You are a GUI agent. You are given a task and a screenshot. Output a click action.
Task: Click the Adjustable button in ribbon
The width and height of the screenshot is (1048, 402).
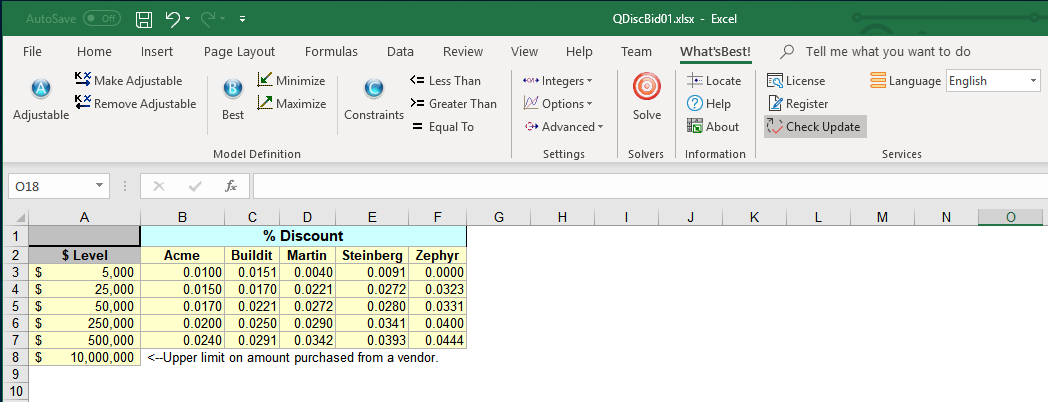41,100
